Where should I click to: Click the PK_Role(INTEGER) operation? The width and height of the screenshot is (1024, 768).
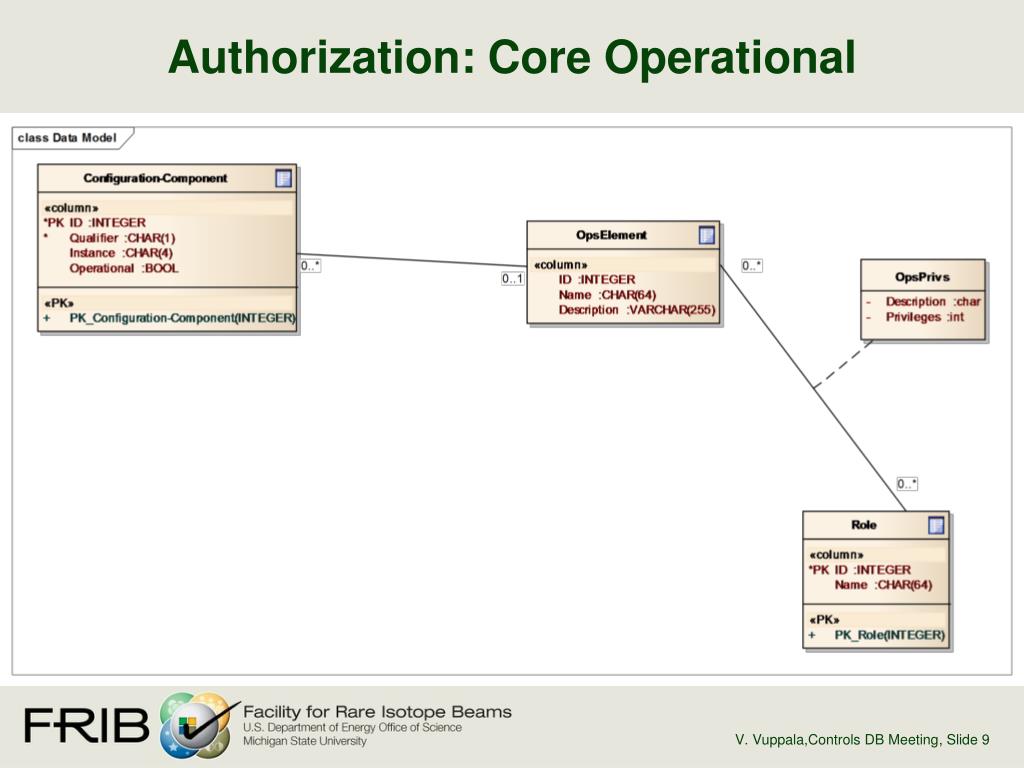tap(889, 635)
